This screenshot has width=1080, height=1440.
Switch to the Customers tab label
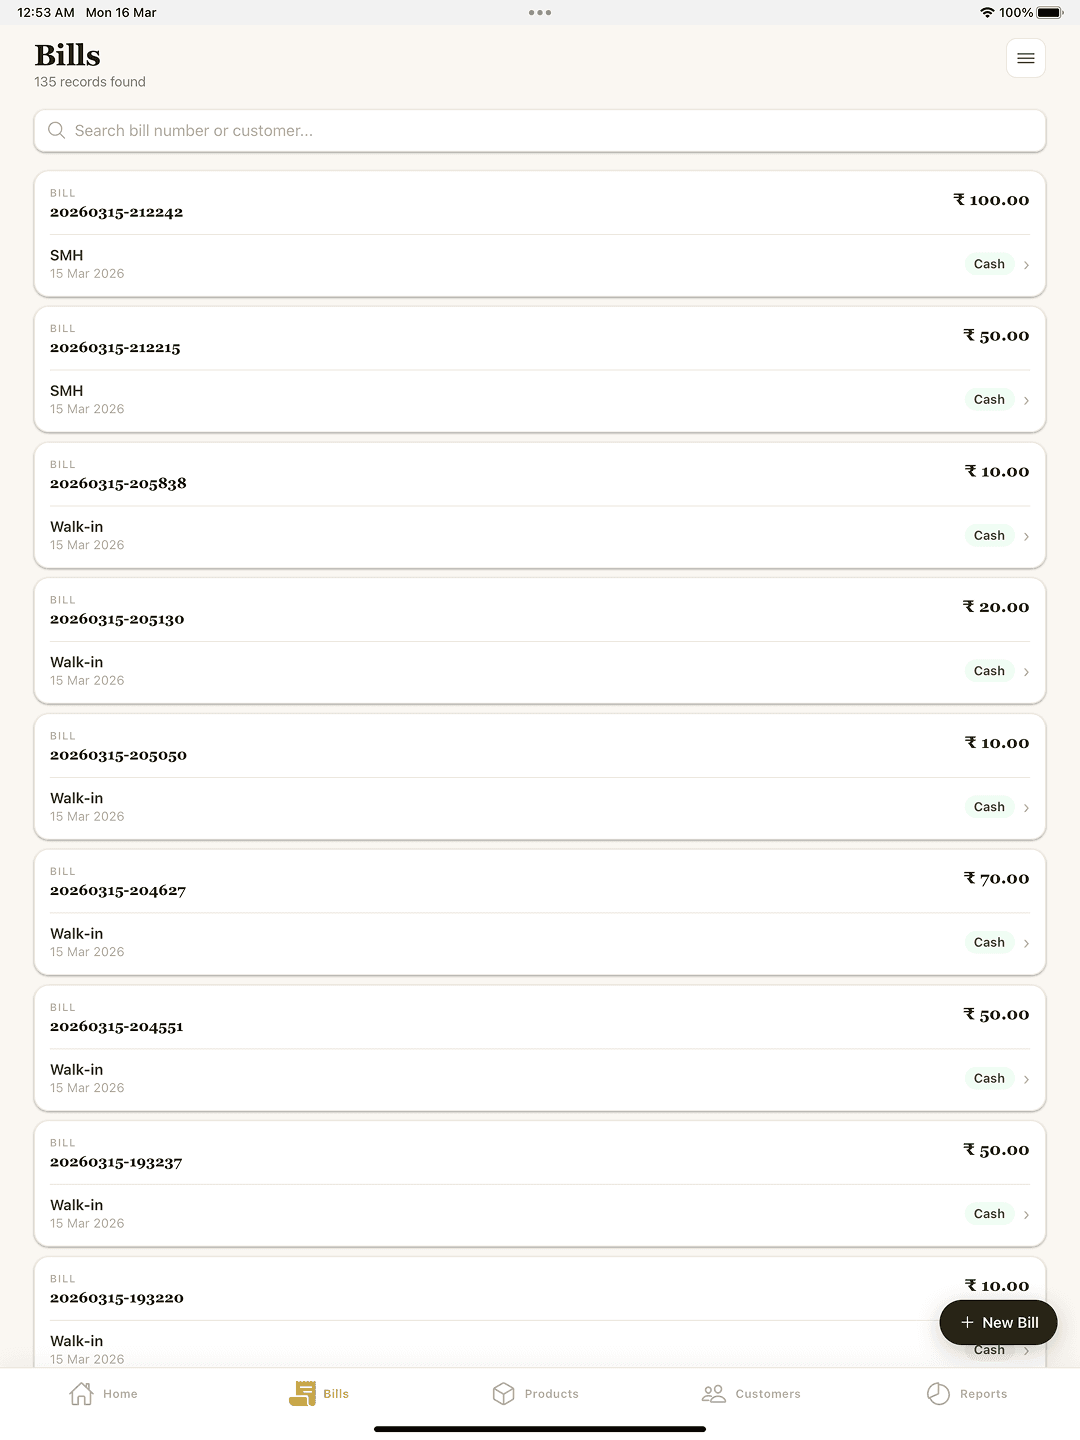click(767, 1394)
